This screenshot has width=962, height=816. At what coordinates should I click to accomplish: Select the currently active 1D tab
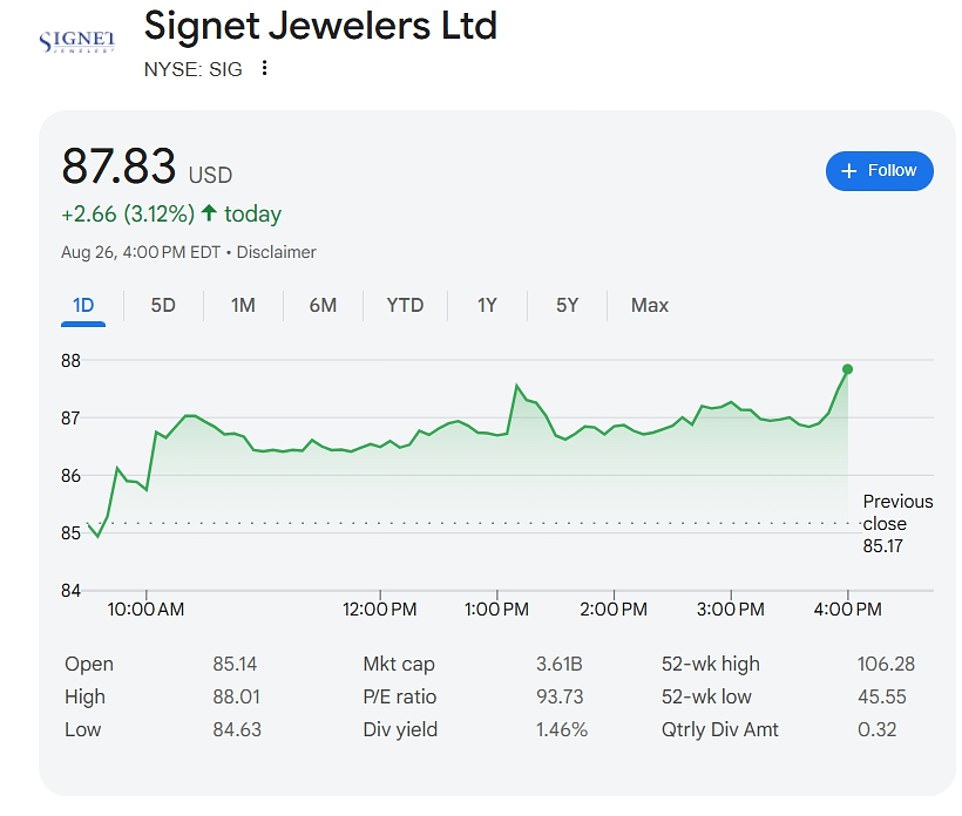83,305
